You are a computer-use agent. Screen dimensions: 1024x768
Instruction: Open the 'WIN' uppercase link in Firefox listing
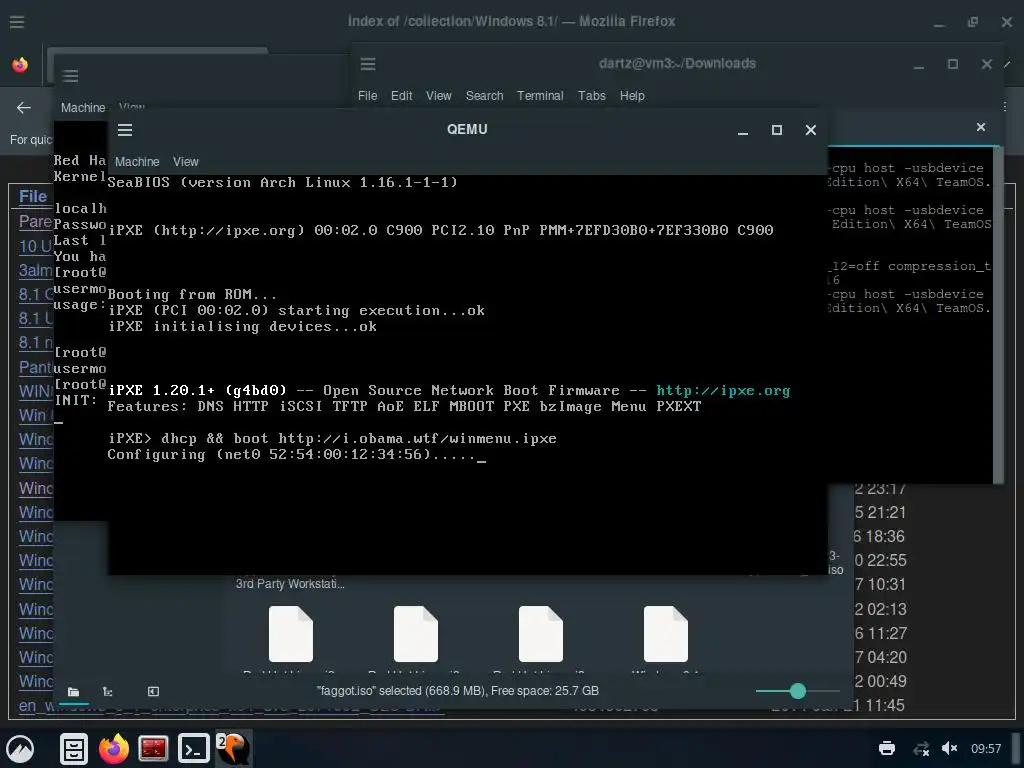click(35, 392)
